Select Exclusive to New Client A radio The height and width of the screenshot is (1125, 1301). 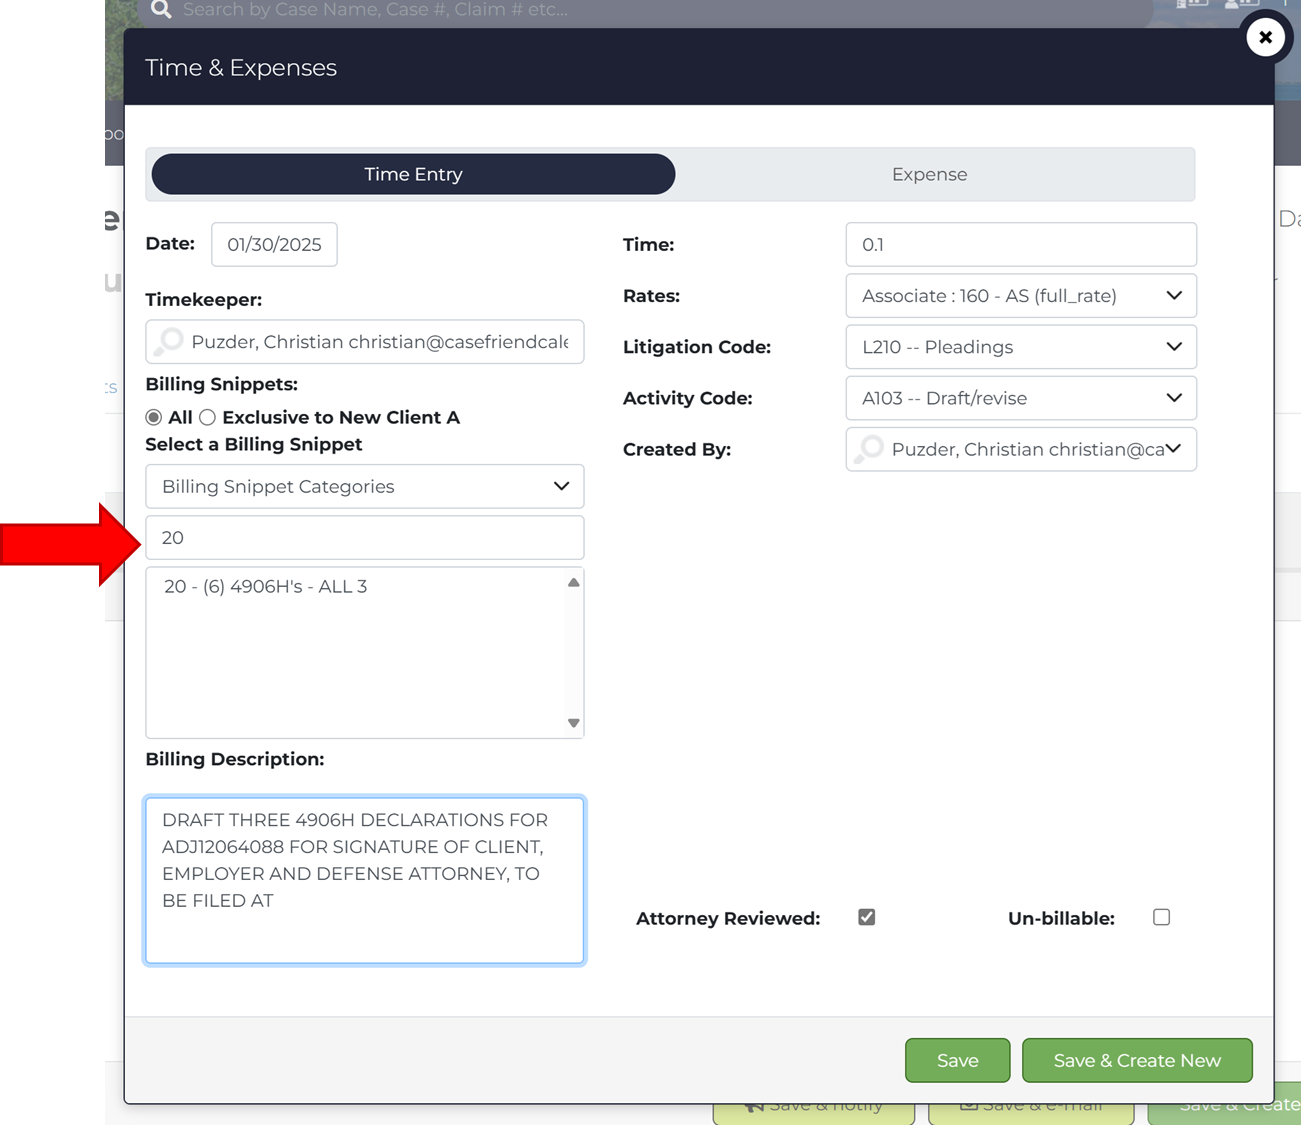point(207,417)
